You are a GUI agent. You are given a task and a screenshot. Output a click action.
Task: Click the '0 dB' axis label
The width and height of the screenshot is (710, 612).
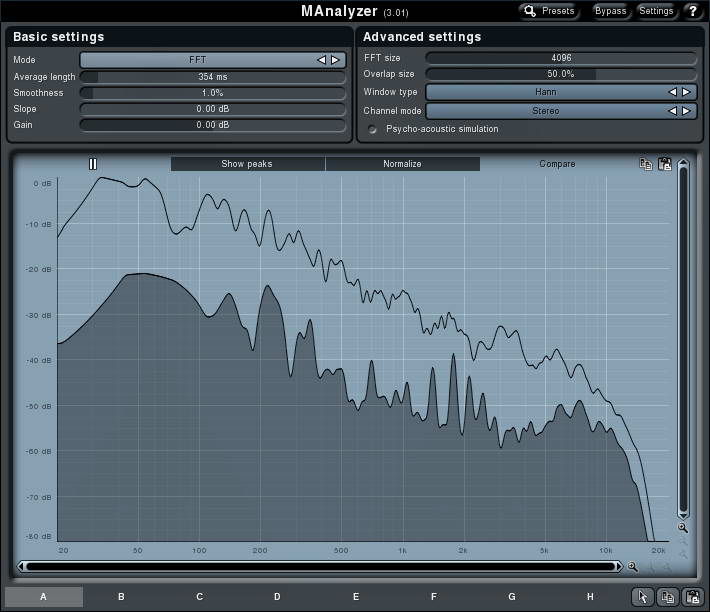(42, 183)
